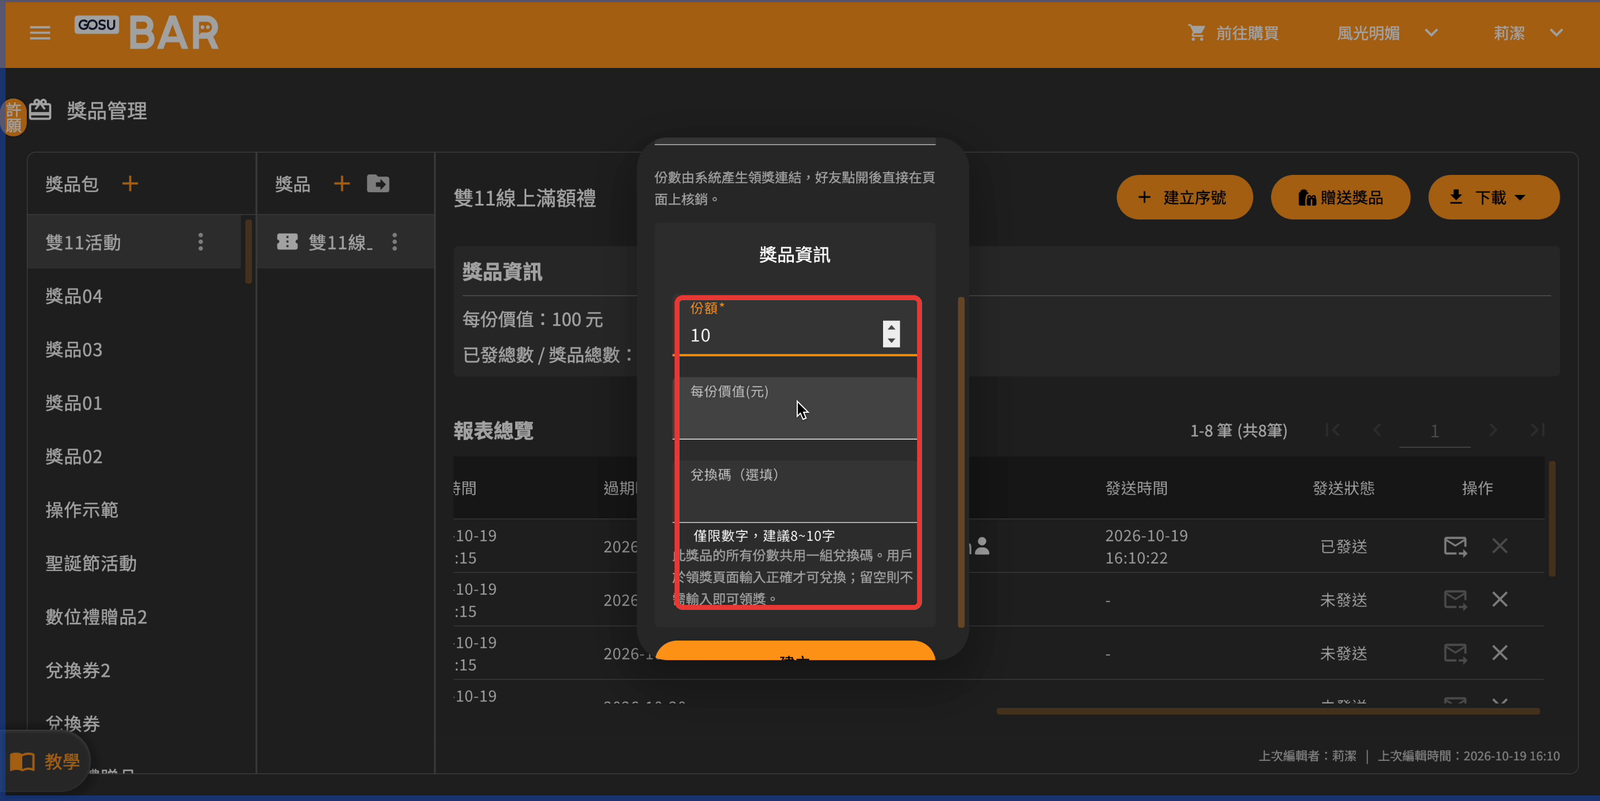
Task: Click the dialog's vertical scrollbar
Action: [961, 462]
